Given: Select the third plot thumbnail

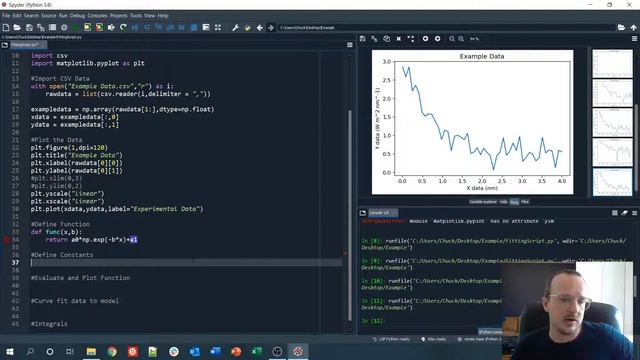Looking at the screenshot, I should (x=612, y=122).
